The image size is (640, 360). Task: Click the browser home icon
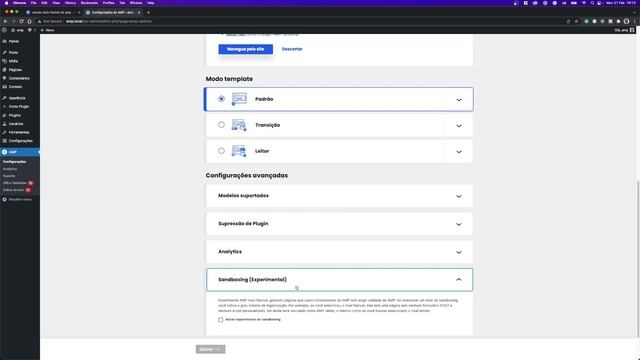click(29, 21)
